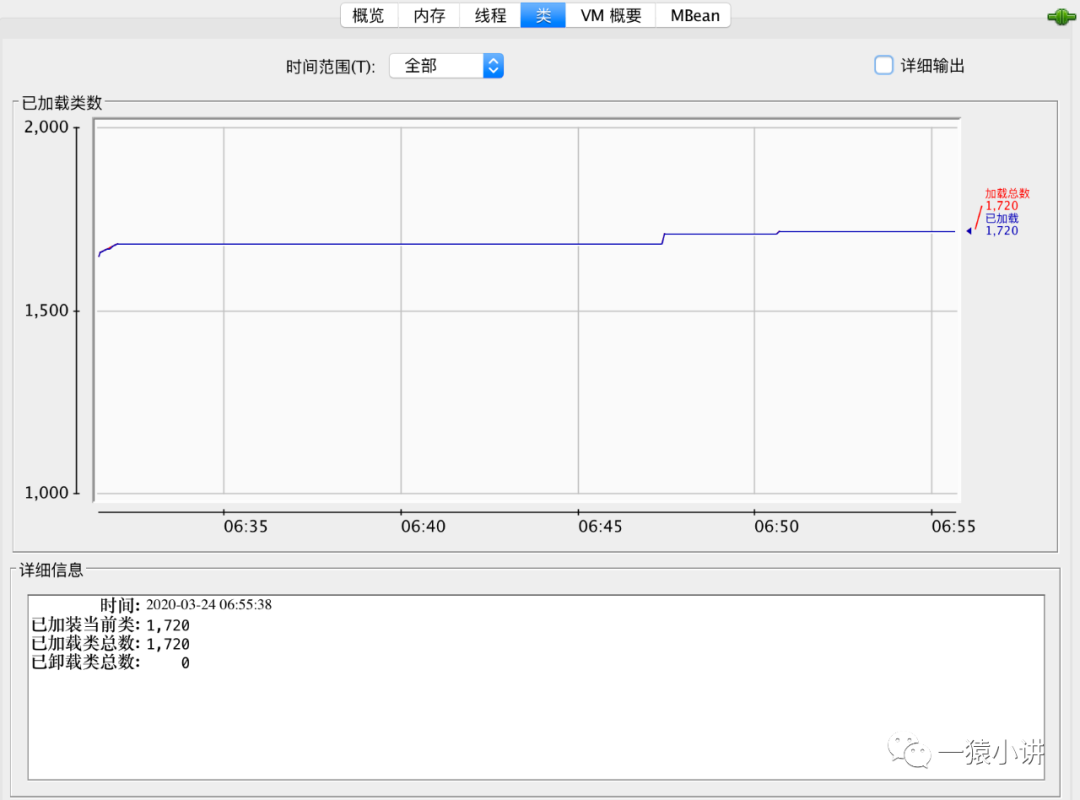This screenshot has height=800, width=1080.
Task: Click the 06:50 time axis label
Action: point(776,526)
